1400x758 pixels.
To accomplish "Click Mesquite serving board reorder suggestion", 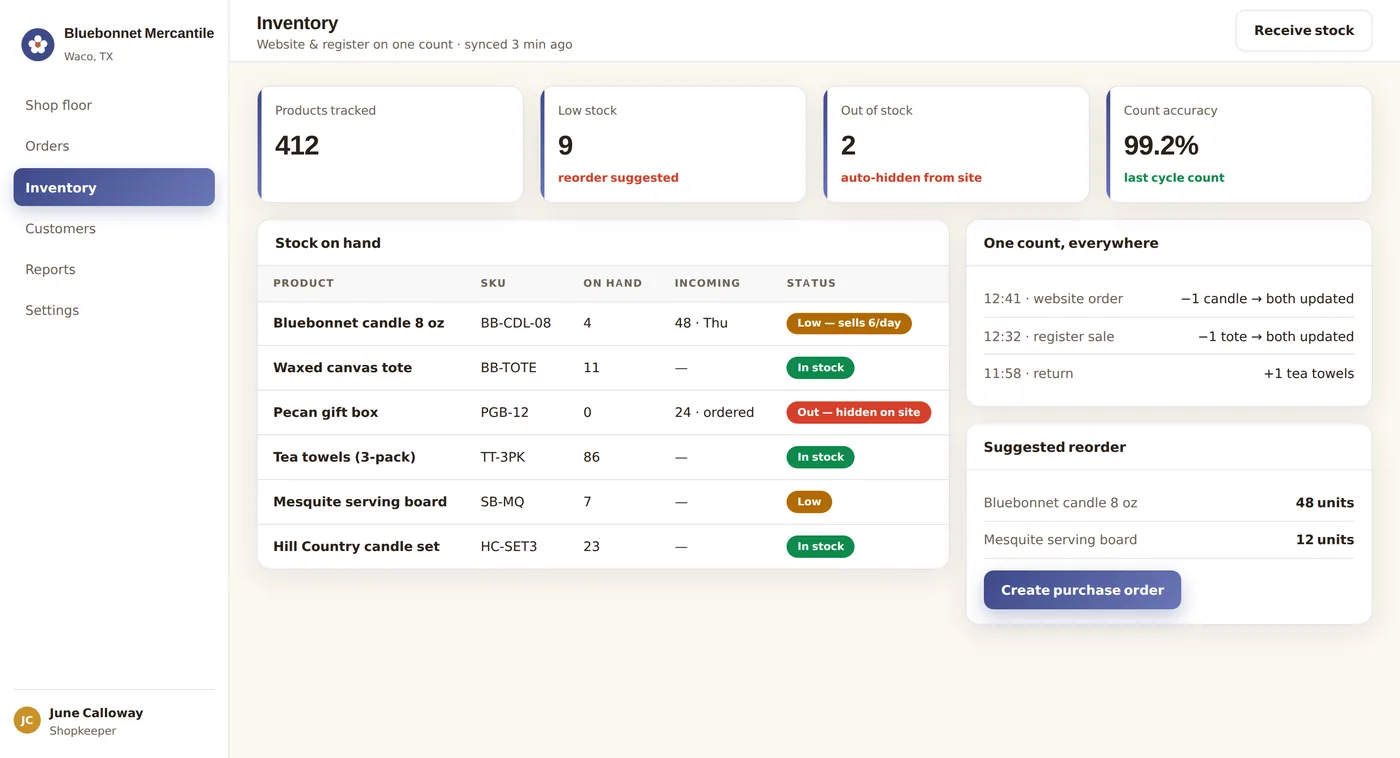I will coord(1168,539).
